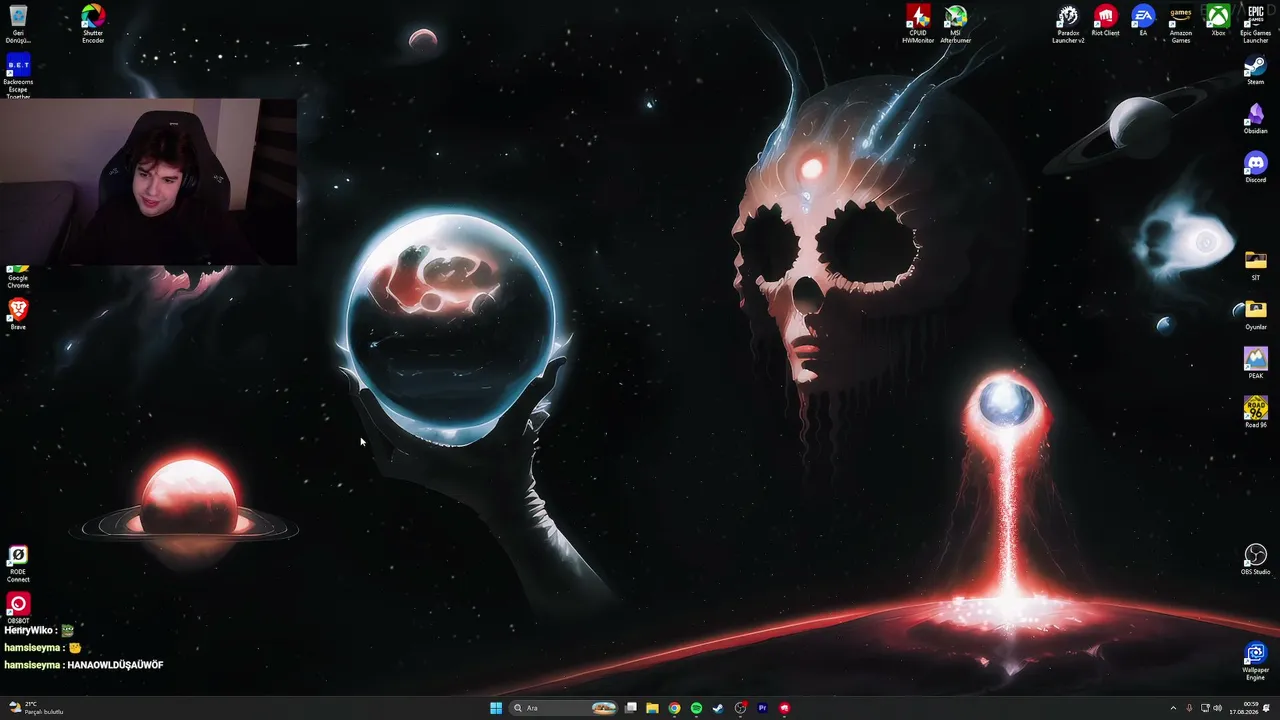The width and height of the screenshot is (1280, 720).
Task: Click the HenryWiko chat username
Action: coord(28,631)
